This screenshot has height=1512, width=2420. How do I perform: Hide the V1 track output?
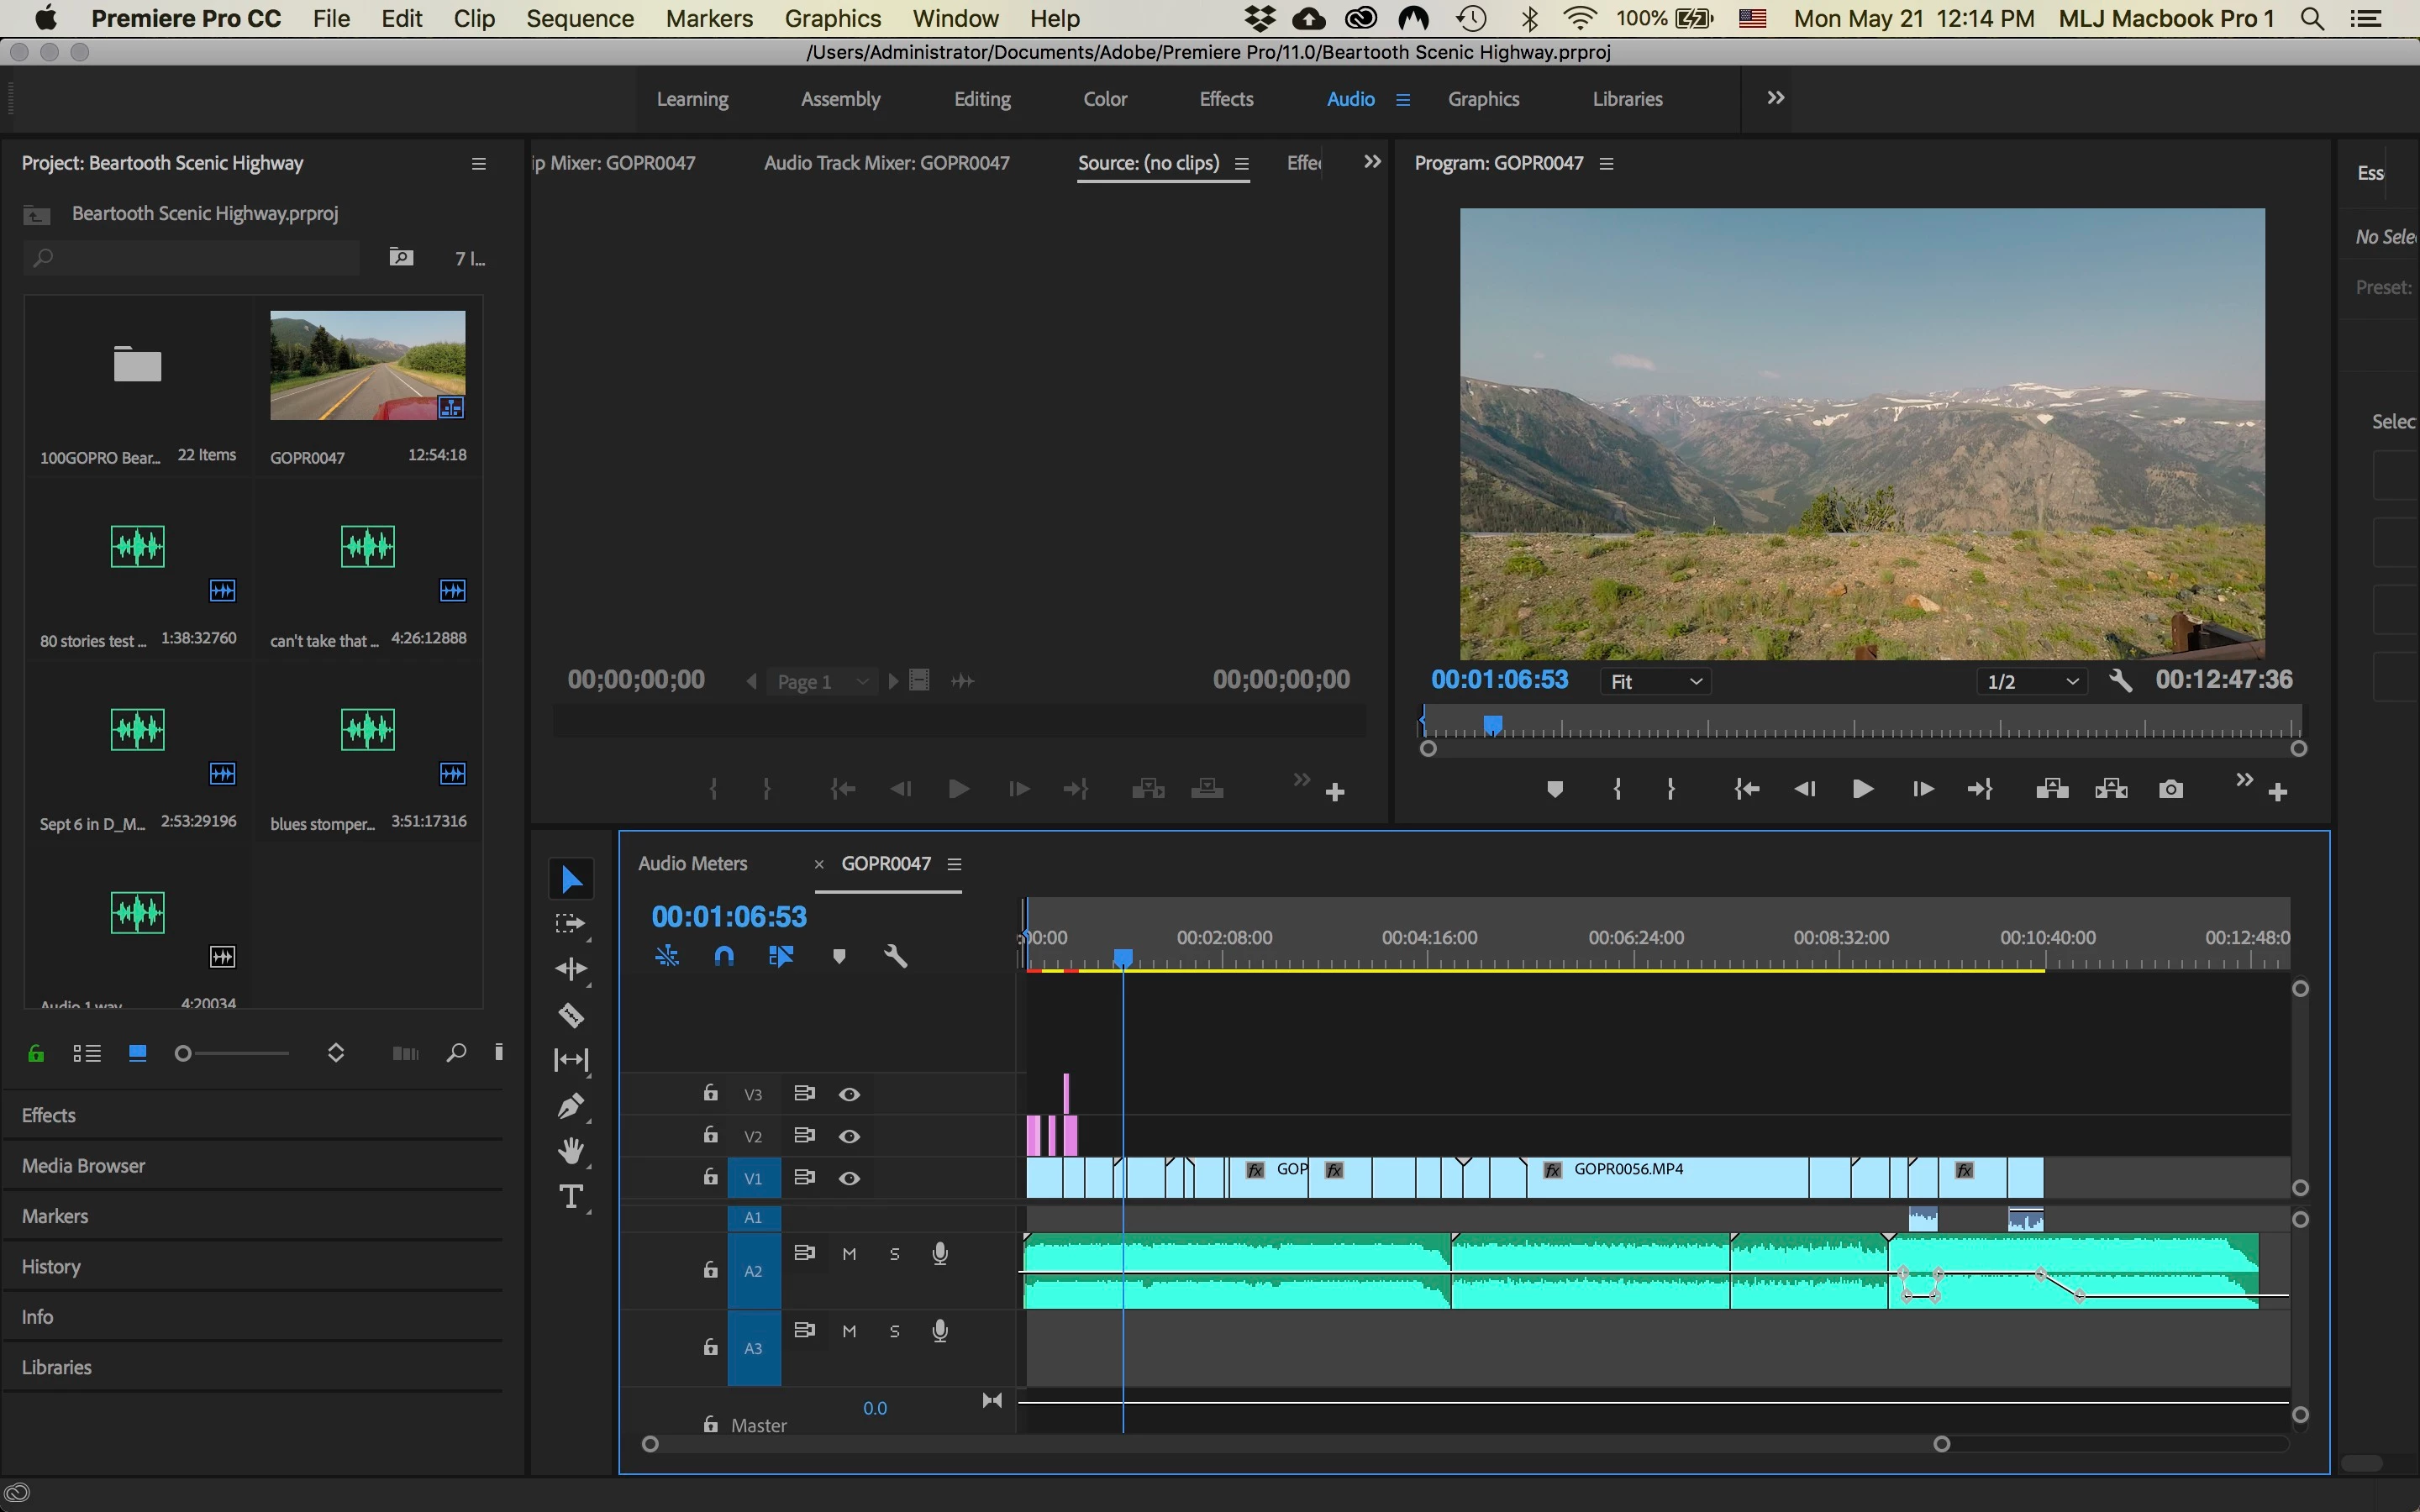[849, 1178]
